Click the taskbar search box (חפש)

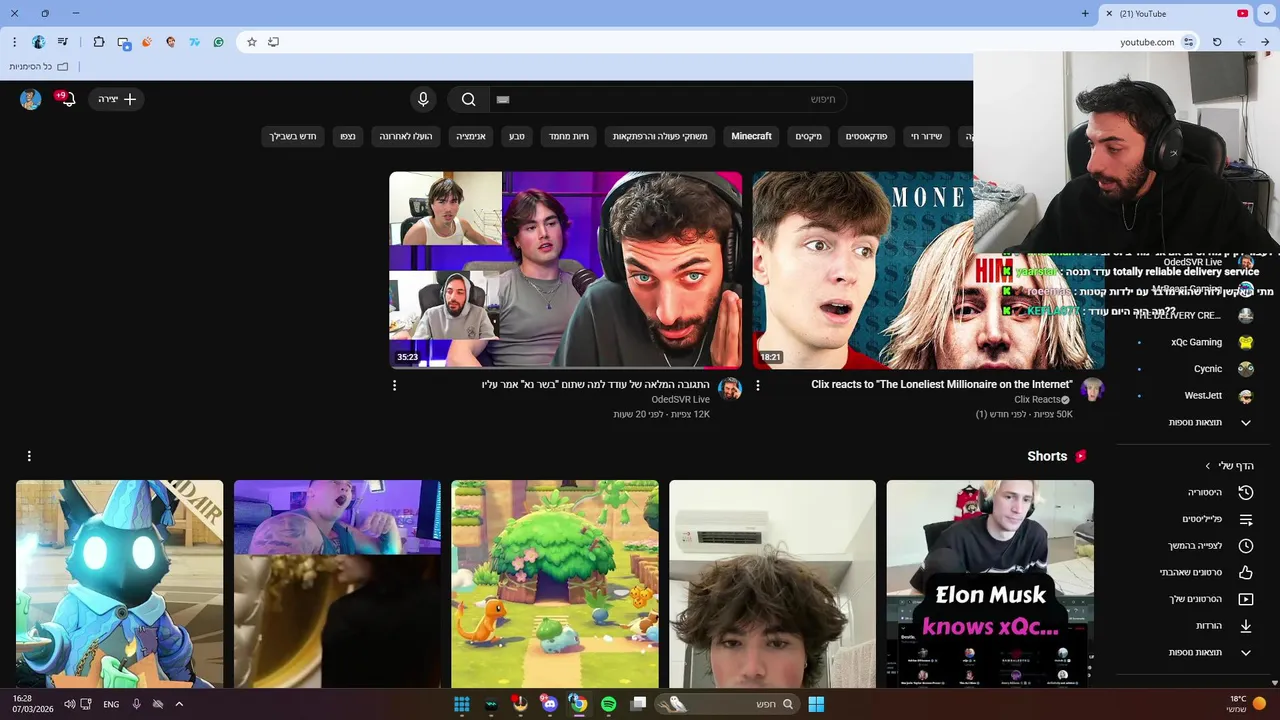click(727, 704)
